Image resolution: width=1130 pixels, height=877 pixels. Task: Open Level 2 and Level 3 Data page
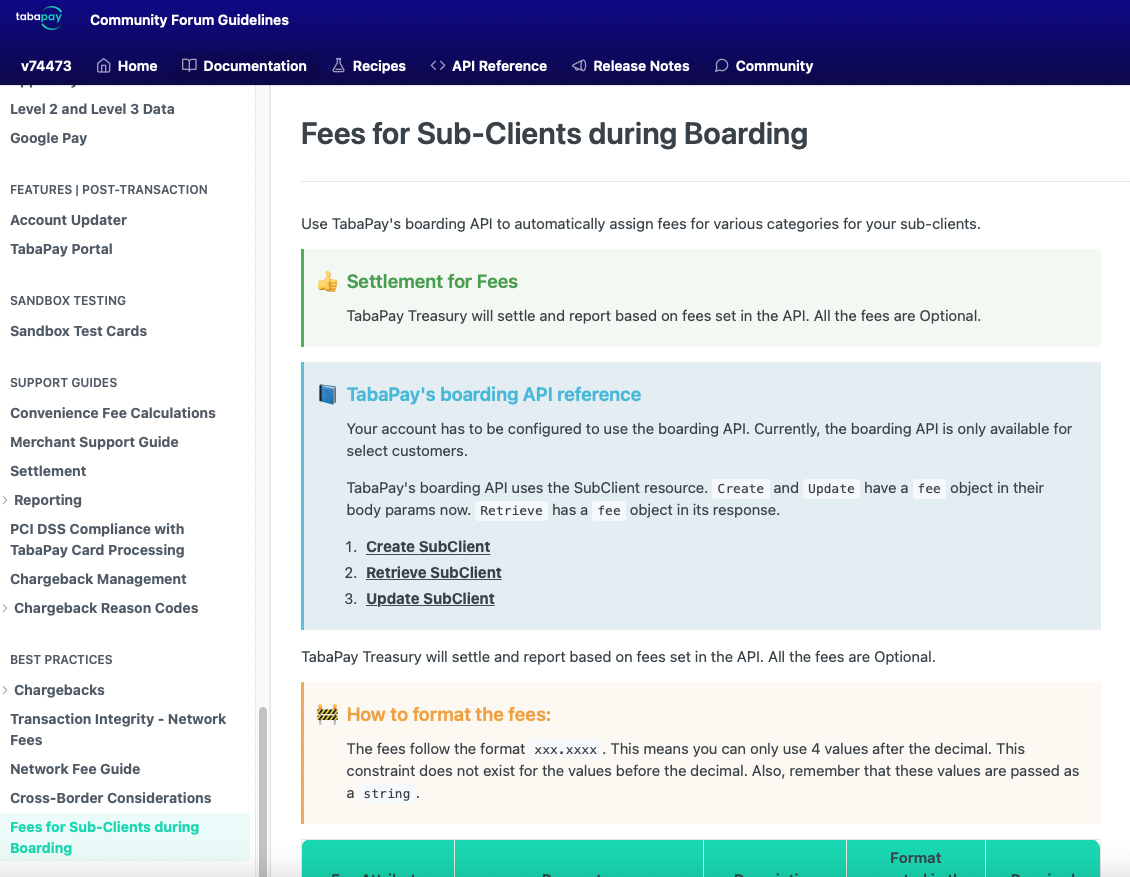click(x=92, y=109)
